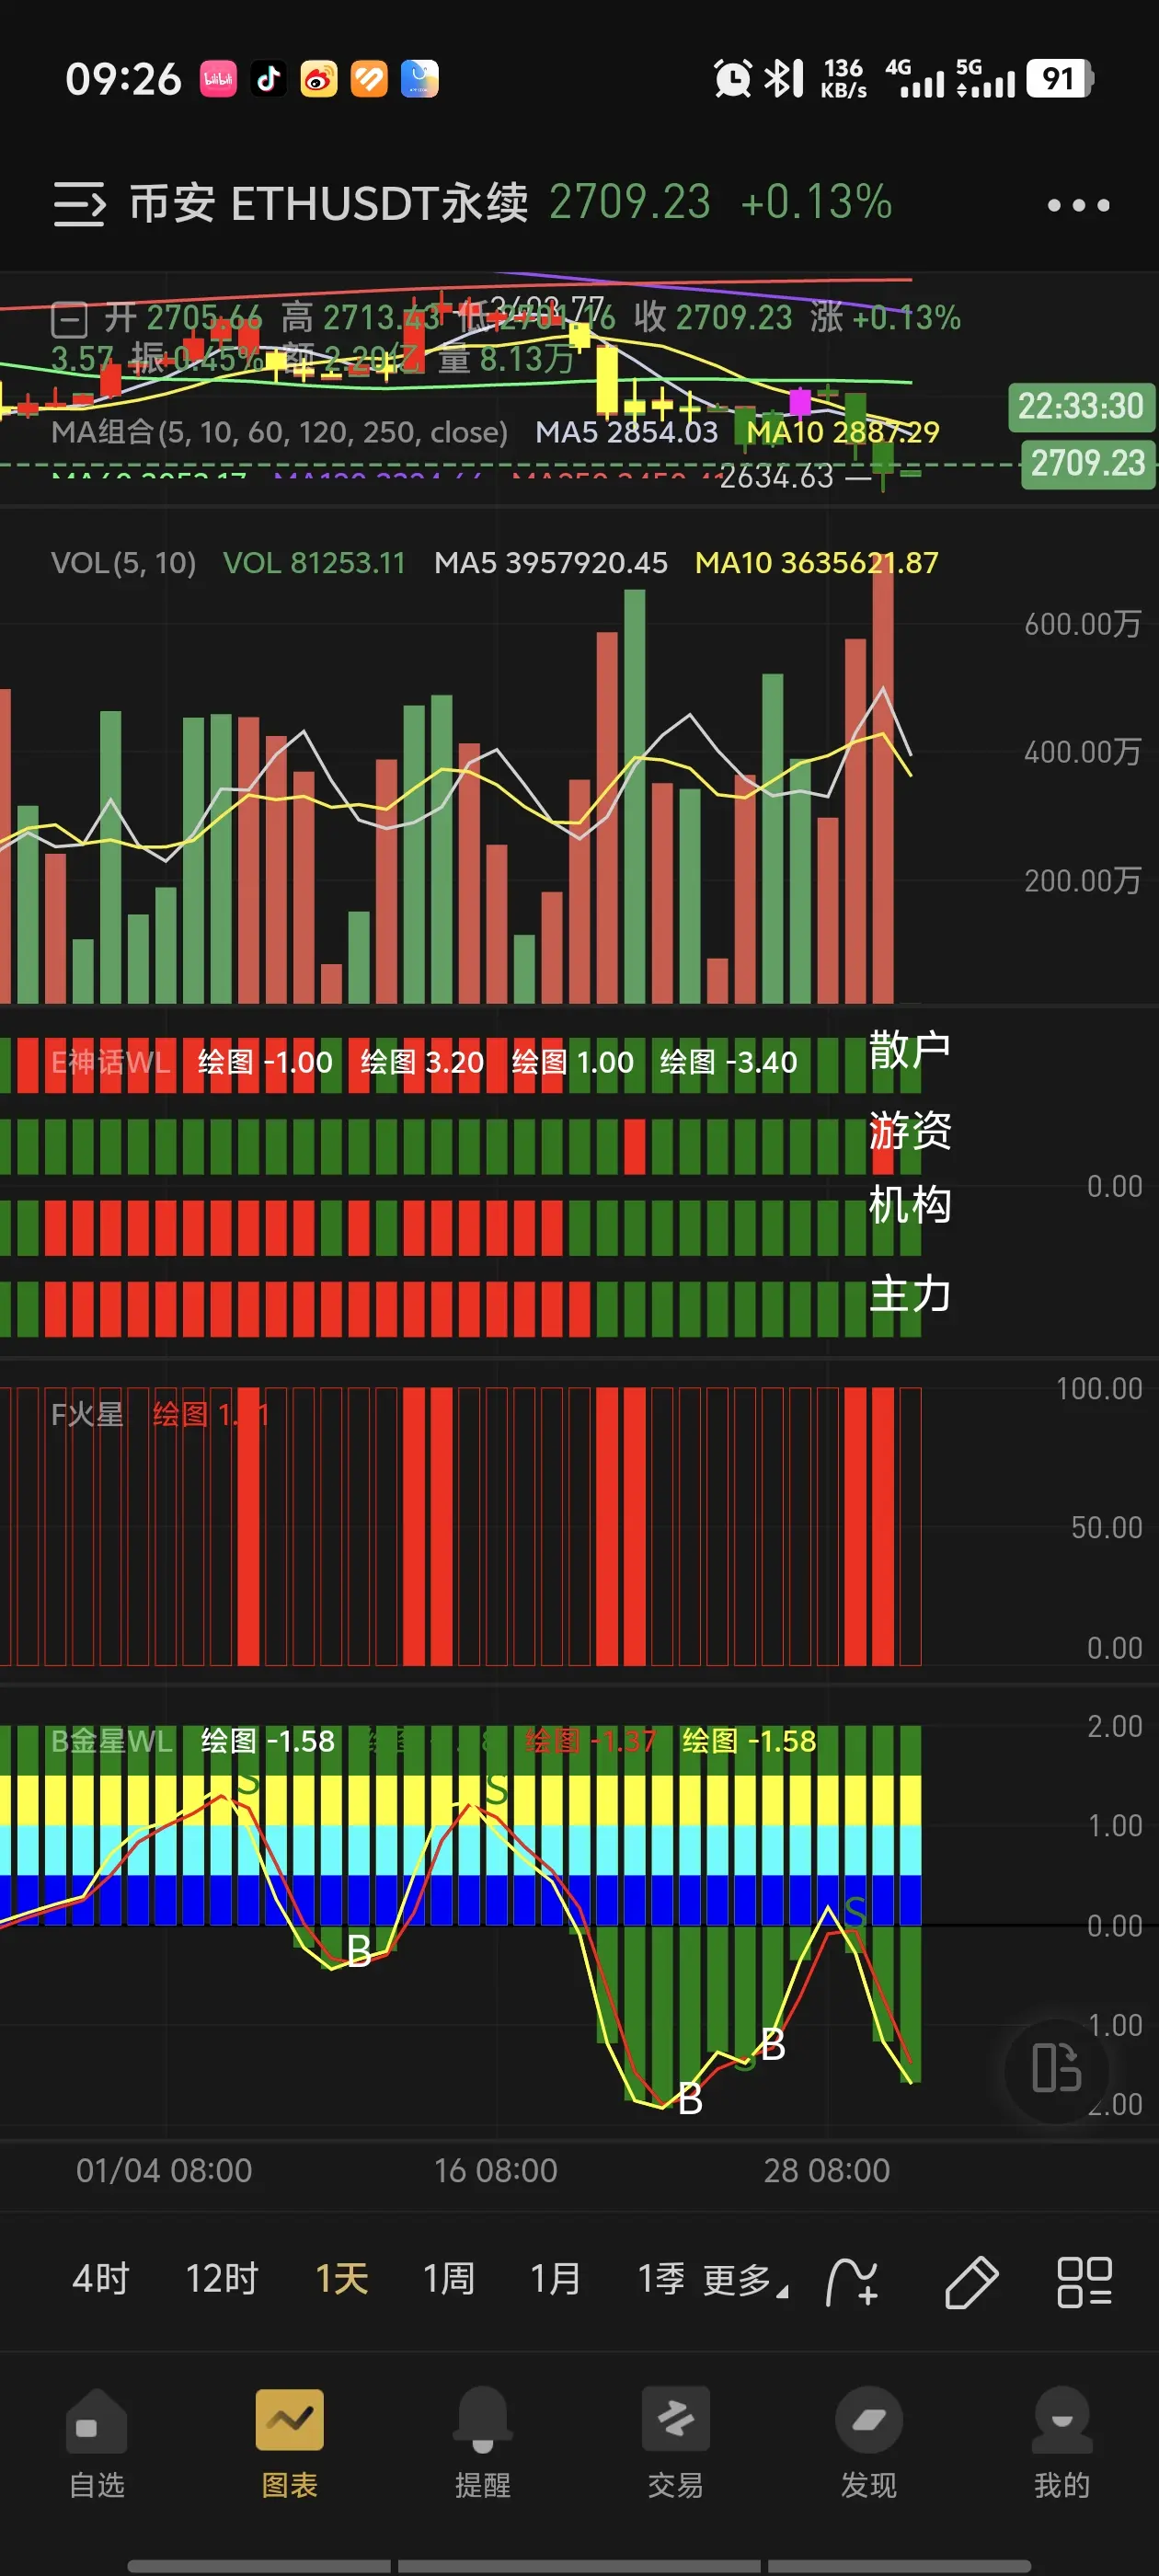Screen dimensions: 1159x2576
Task: Tap the 机构 row label
Action: [x=910, y=1204]
